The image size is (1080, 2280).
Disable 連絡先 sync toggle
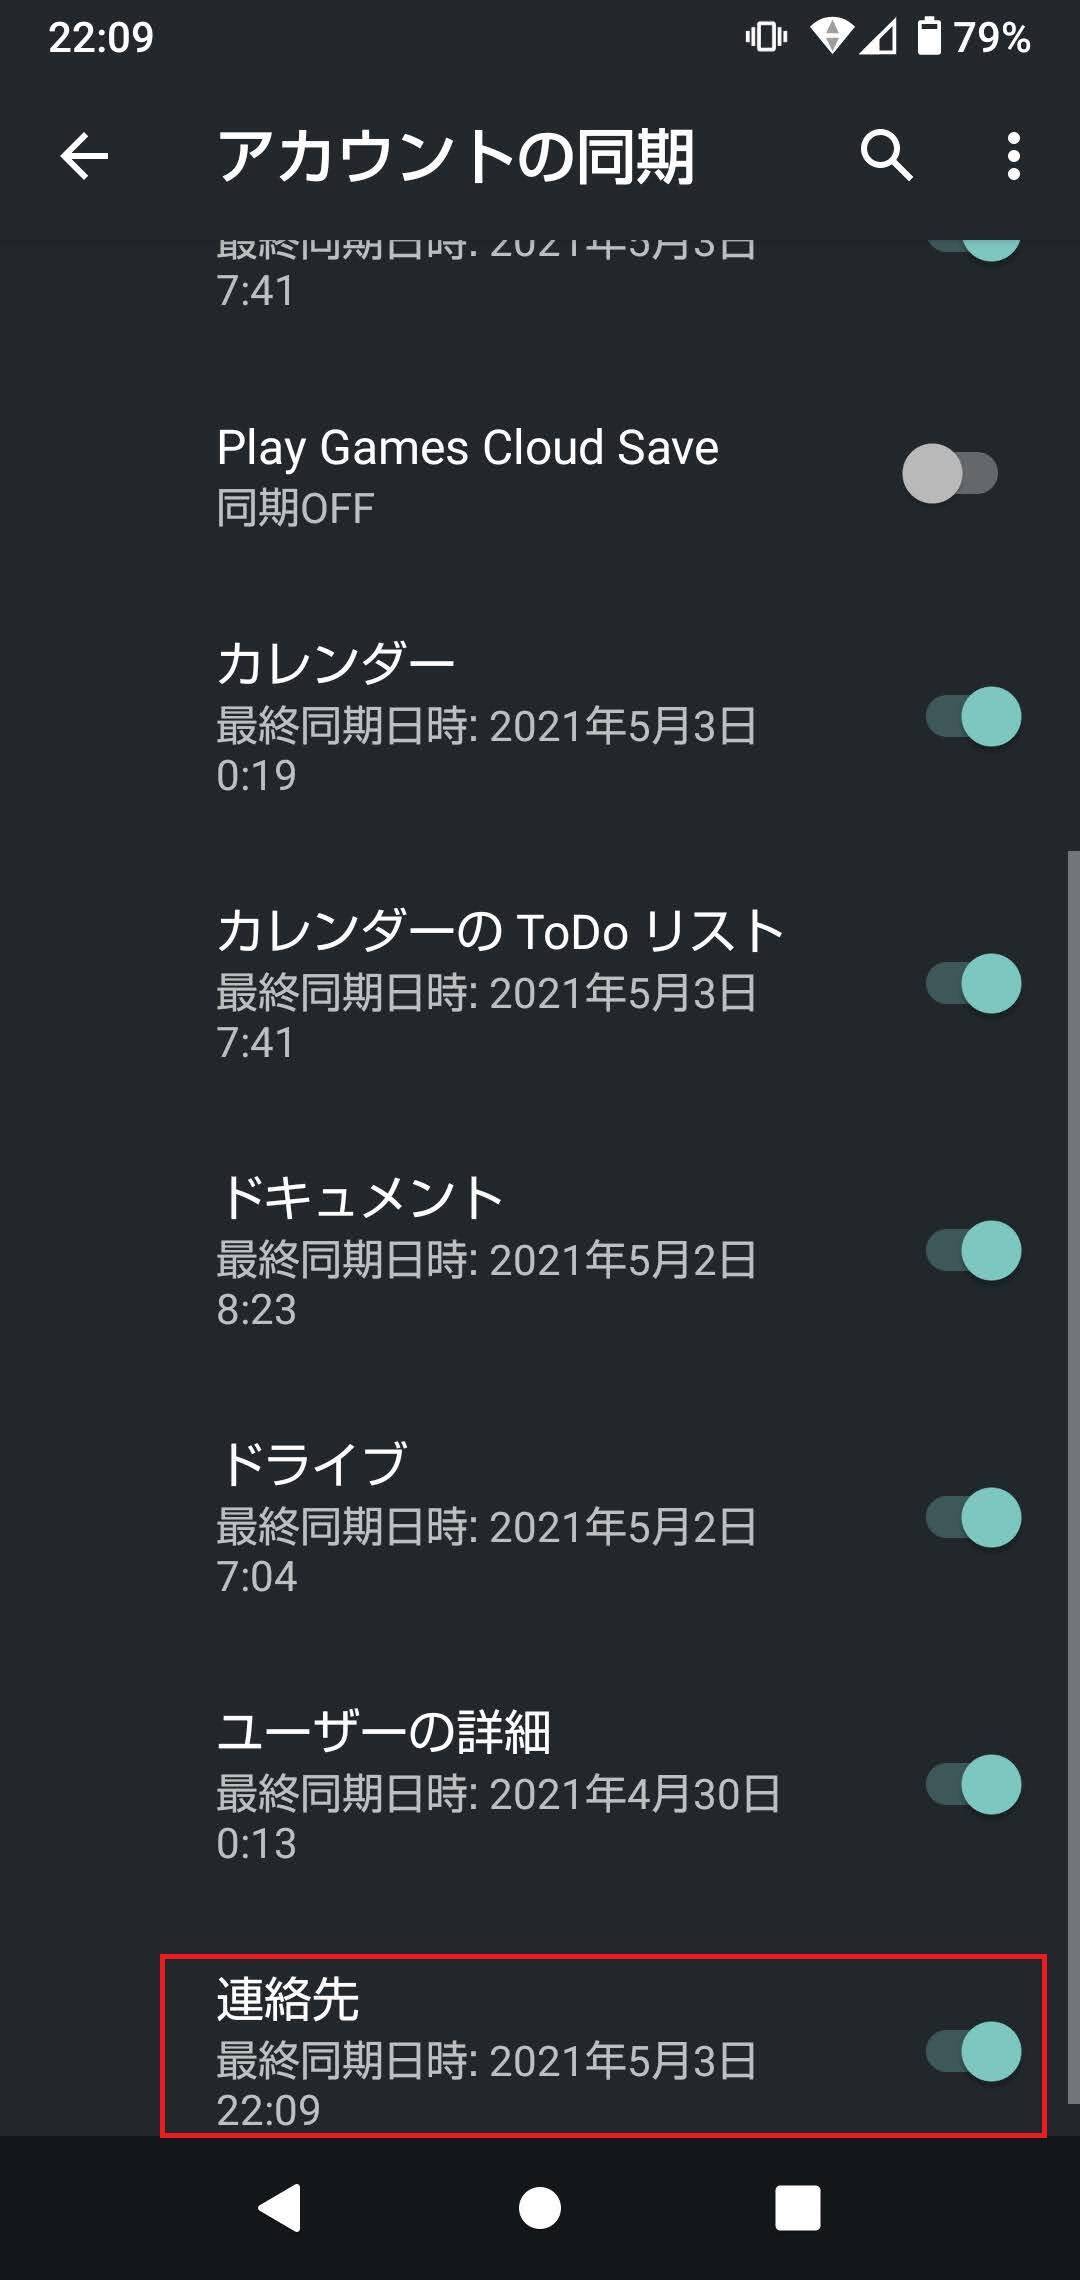pyautogui.click(x=973, y=2052)
